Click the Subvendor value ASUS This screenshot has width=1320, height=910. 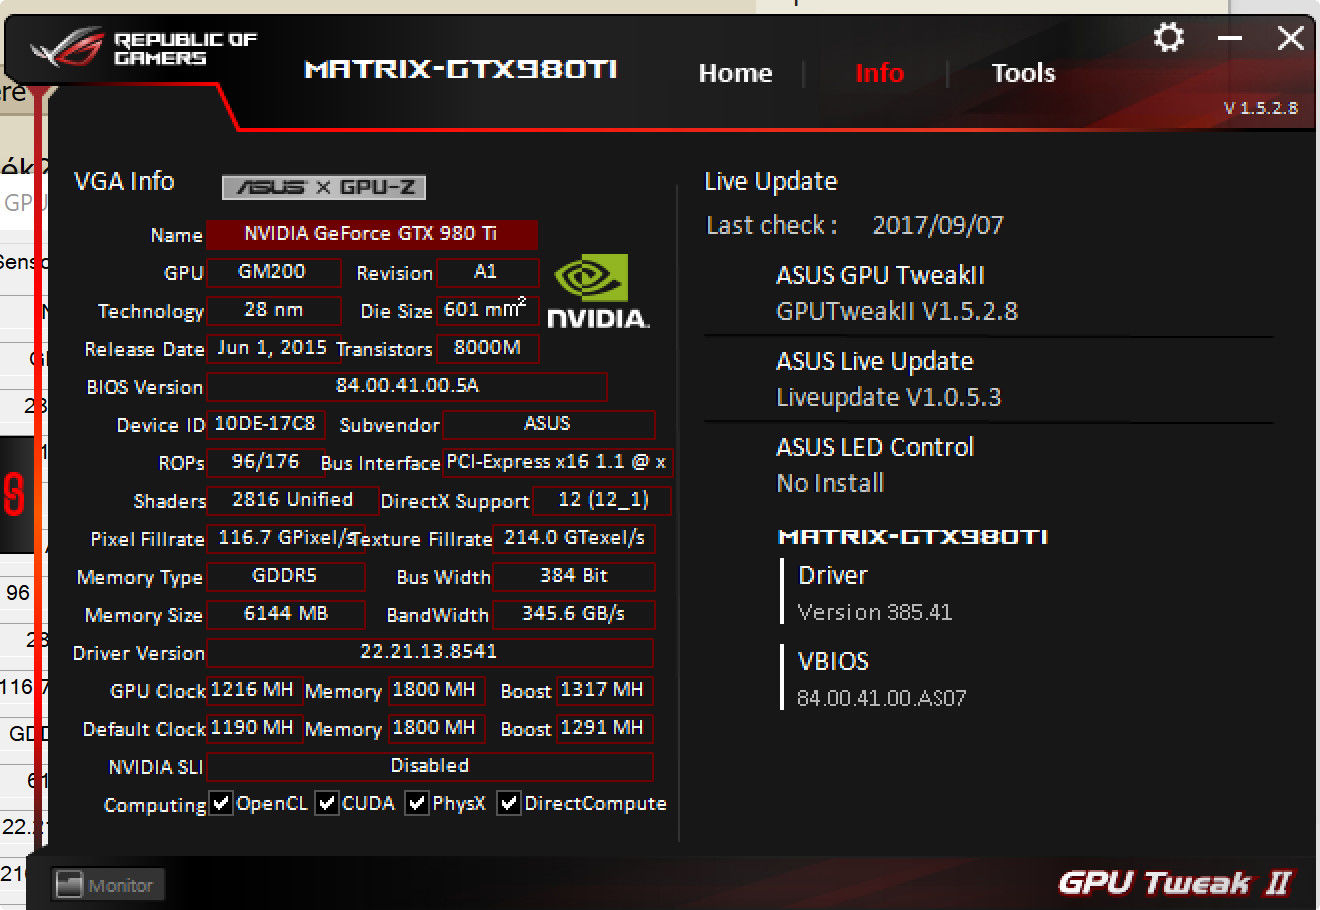click(x=548, y=424)
